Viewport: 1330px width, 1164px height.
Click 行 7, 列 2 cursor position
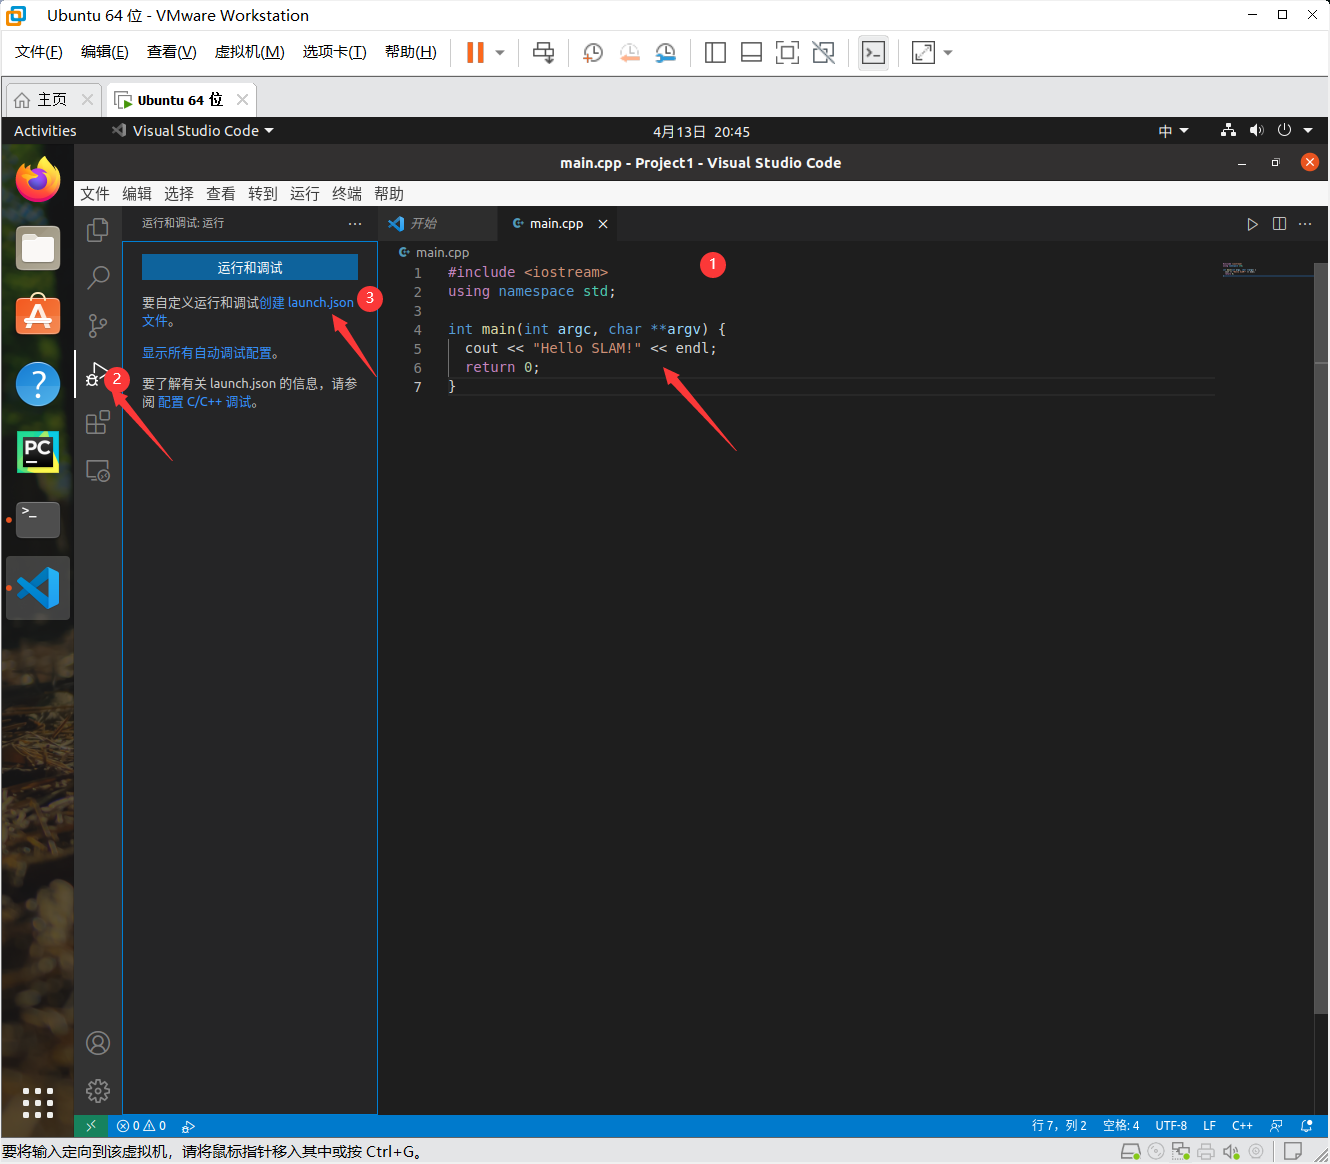(x=1059, y=1126)
